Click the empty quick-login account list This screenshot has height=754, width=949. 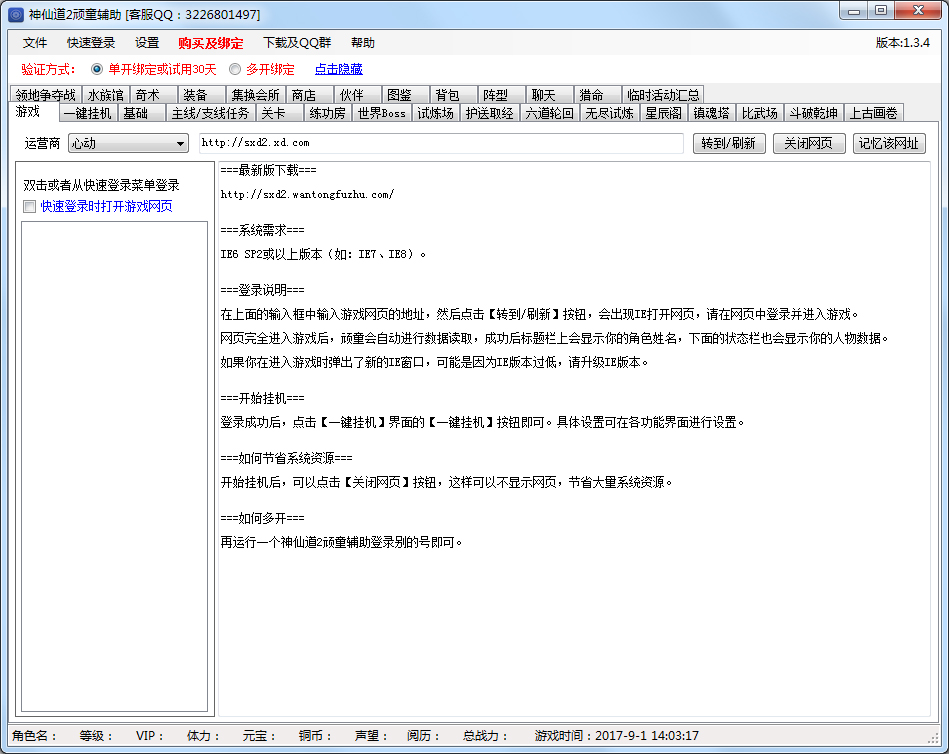[x=114, y=465]
